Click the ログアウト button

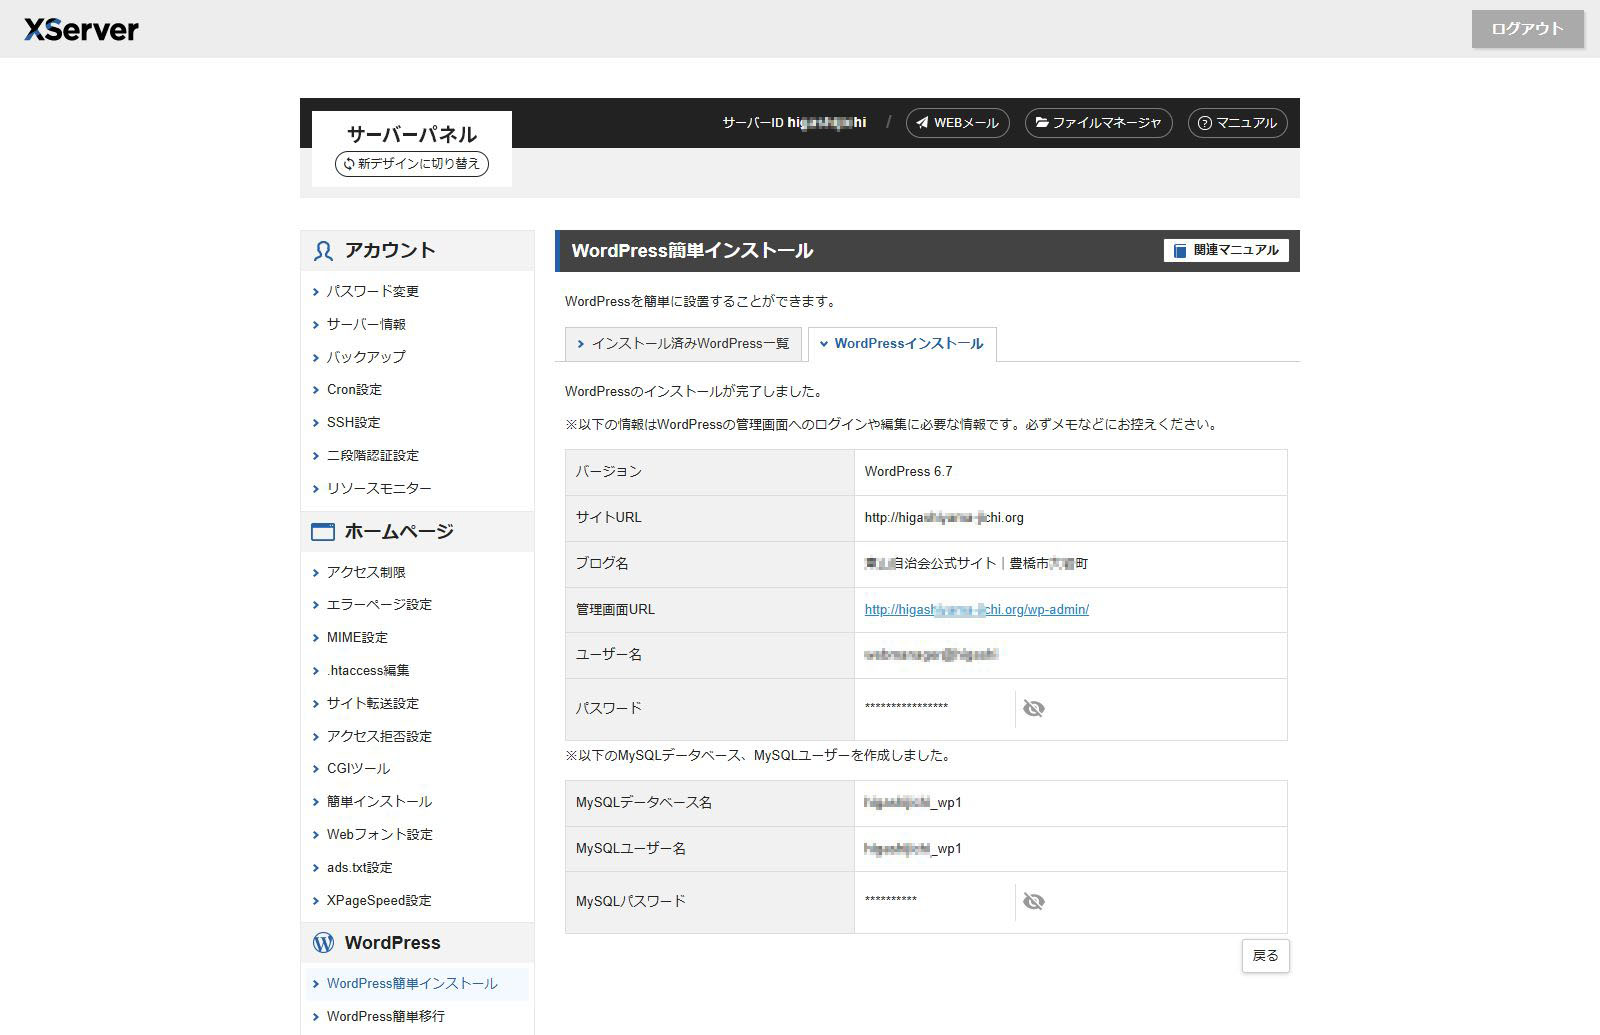pos(1527,29)
